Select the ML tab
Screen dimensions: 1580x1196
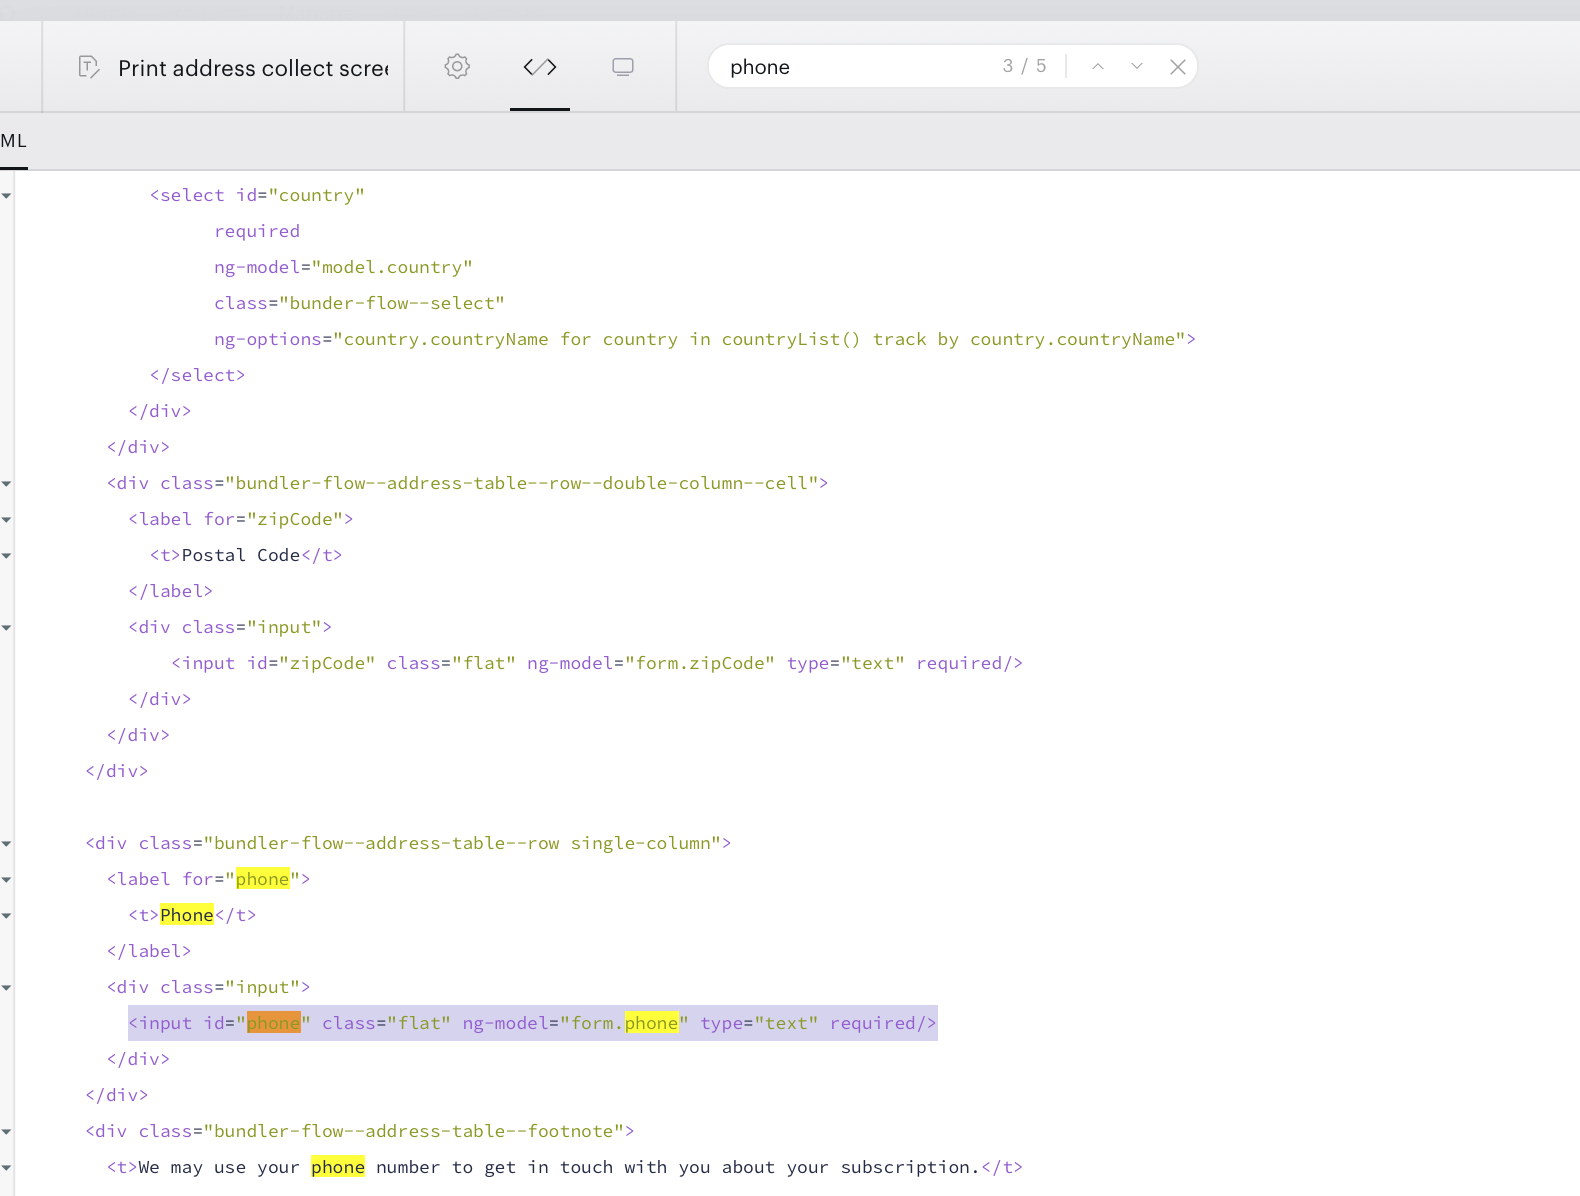pos(14,141)
